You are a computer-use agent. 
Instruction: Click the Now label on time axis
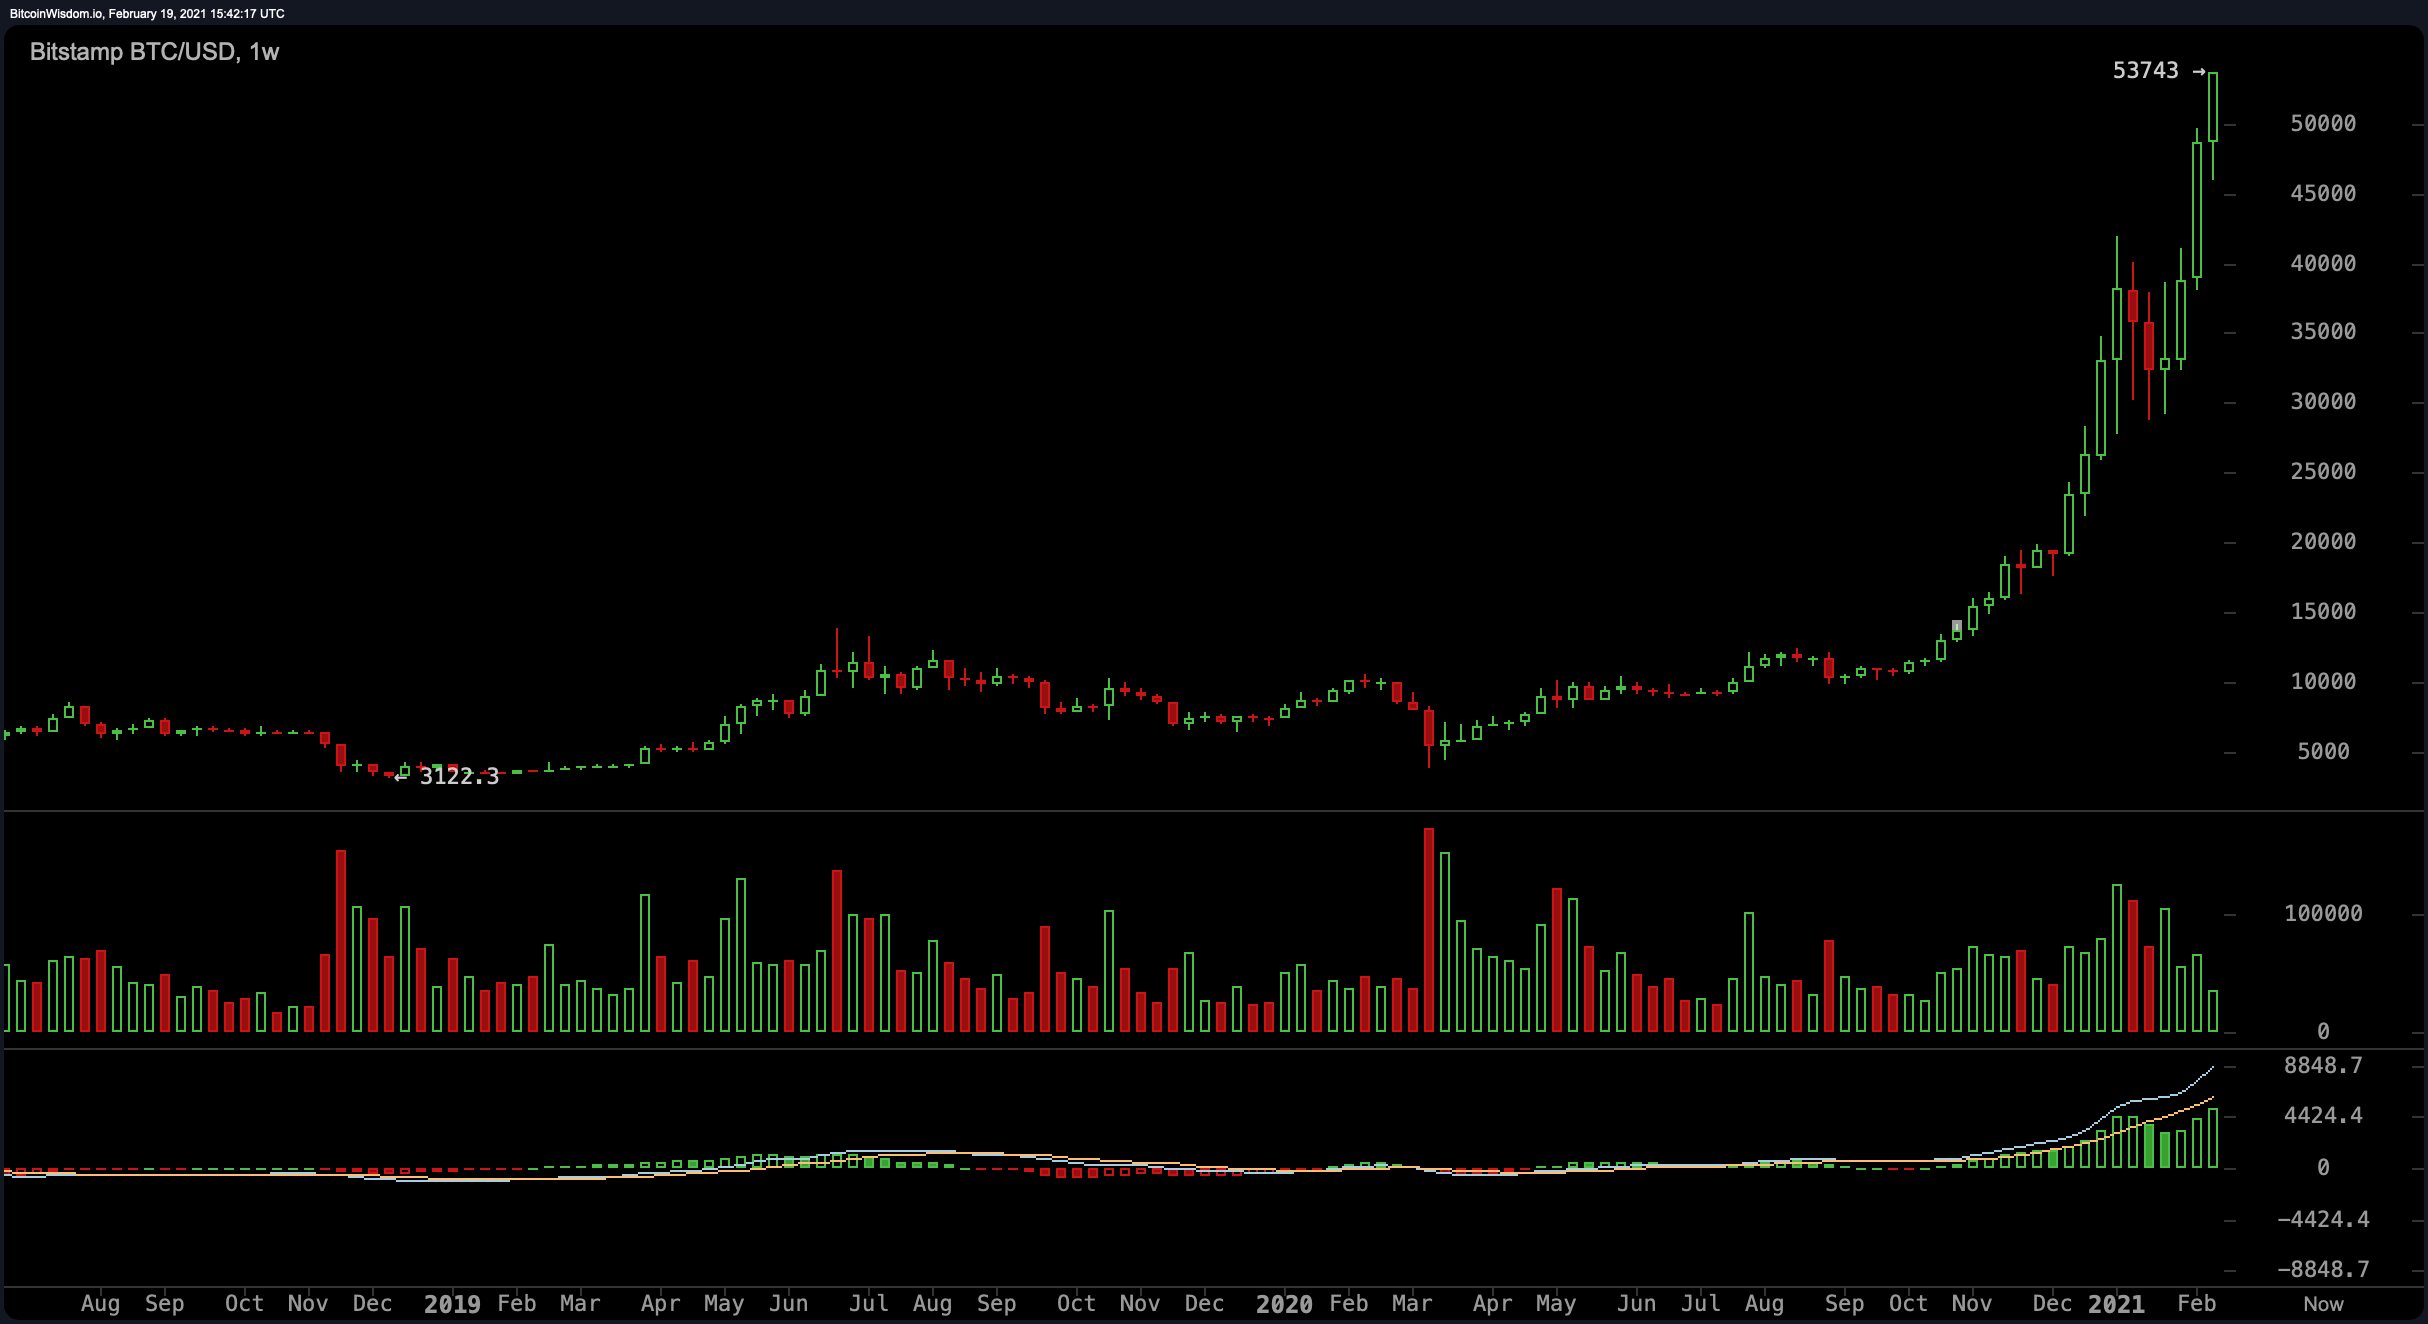[x=2323, y=1304]
